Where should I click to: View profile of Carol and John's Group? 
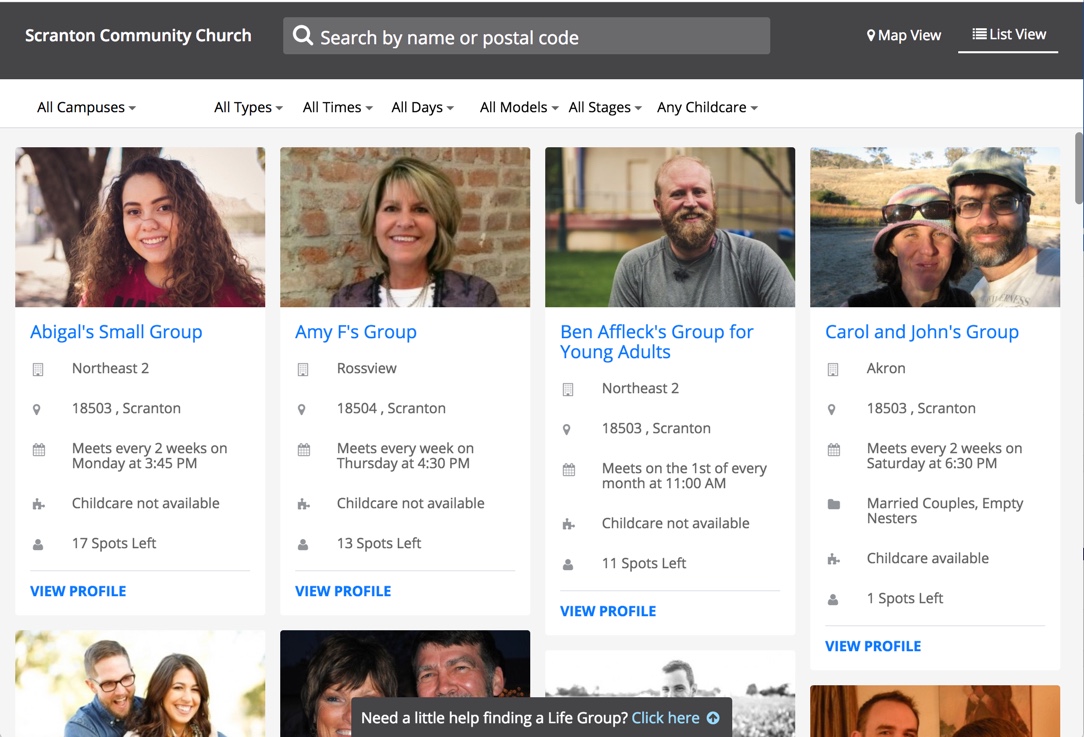(x=873, y=646)
